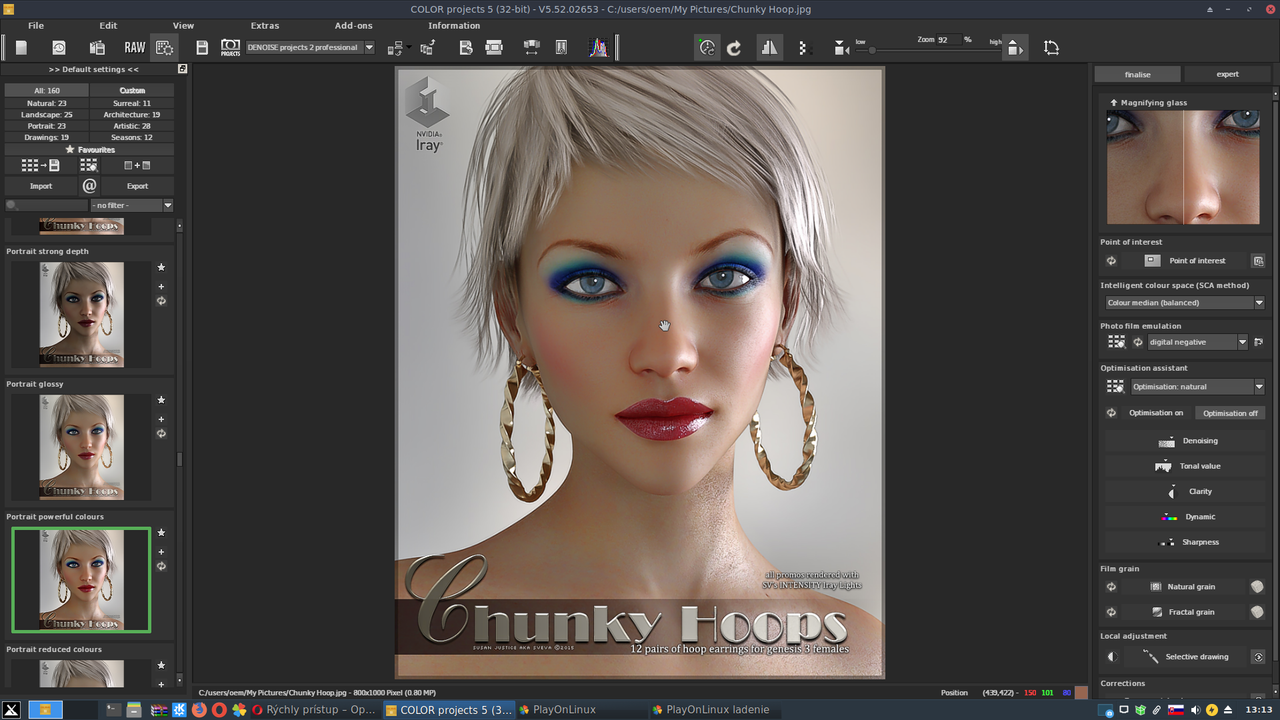Click the real-time calculation clock icon
Screen dimensions: 1280x720
click(707, 47)
